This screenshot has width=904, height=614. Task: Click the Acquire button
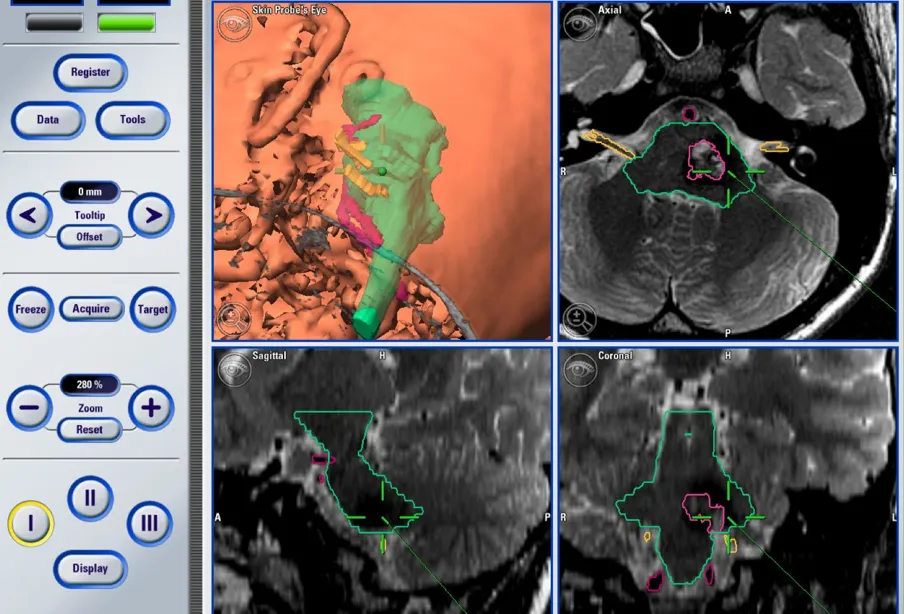pos(90,309)
